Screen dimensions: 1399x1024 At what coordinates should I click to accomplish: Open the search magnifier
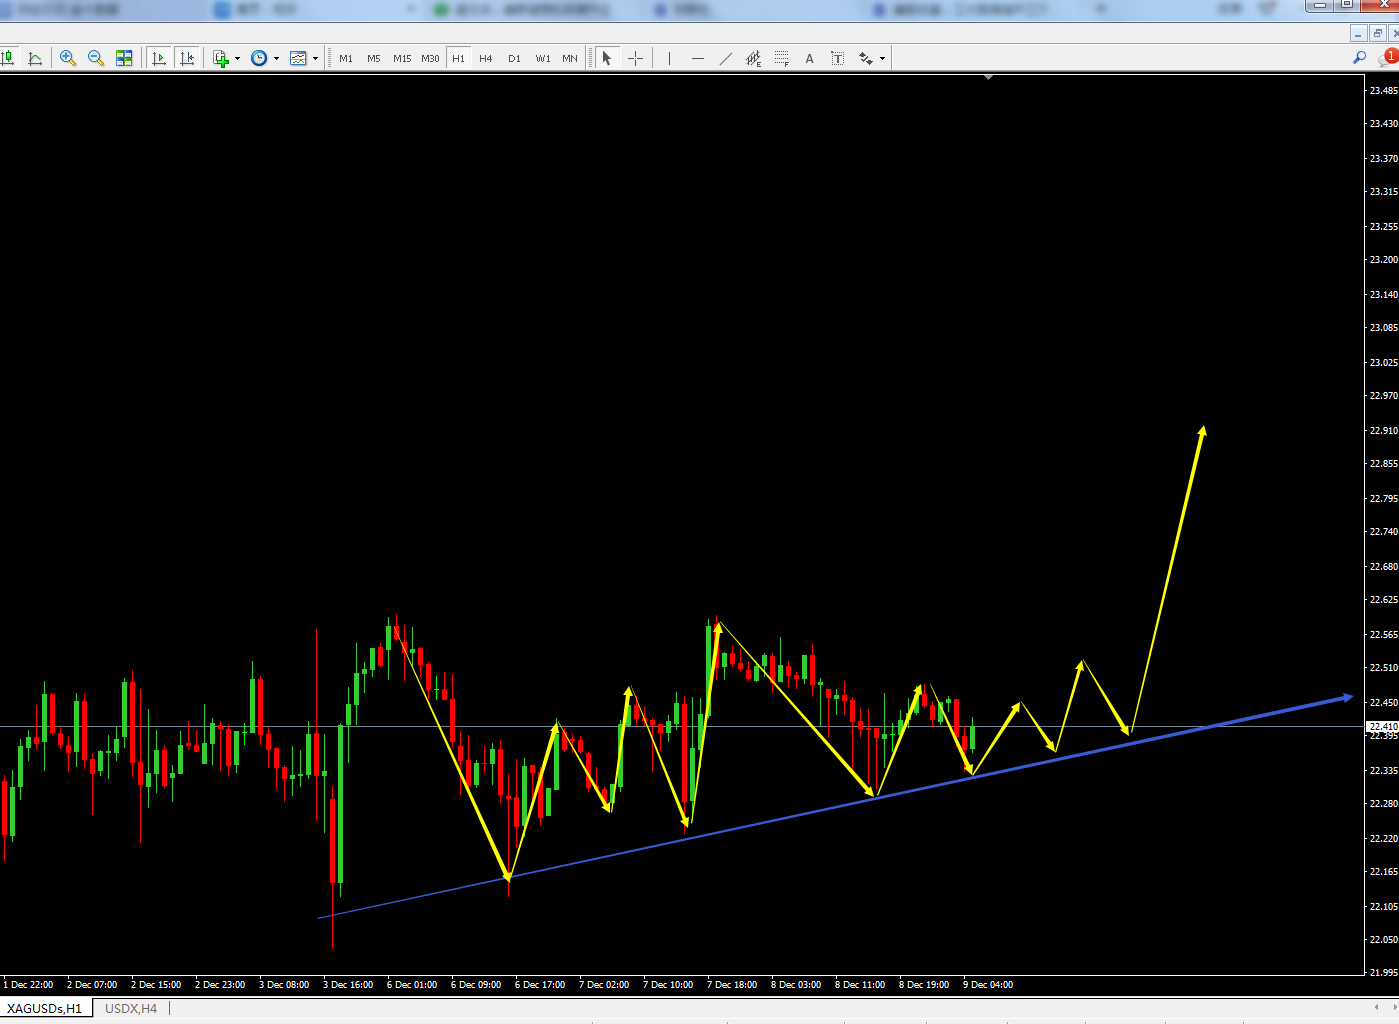click(x=1359, y=58)
